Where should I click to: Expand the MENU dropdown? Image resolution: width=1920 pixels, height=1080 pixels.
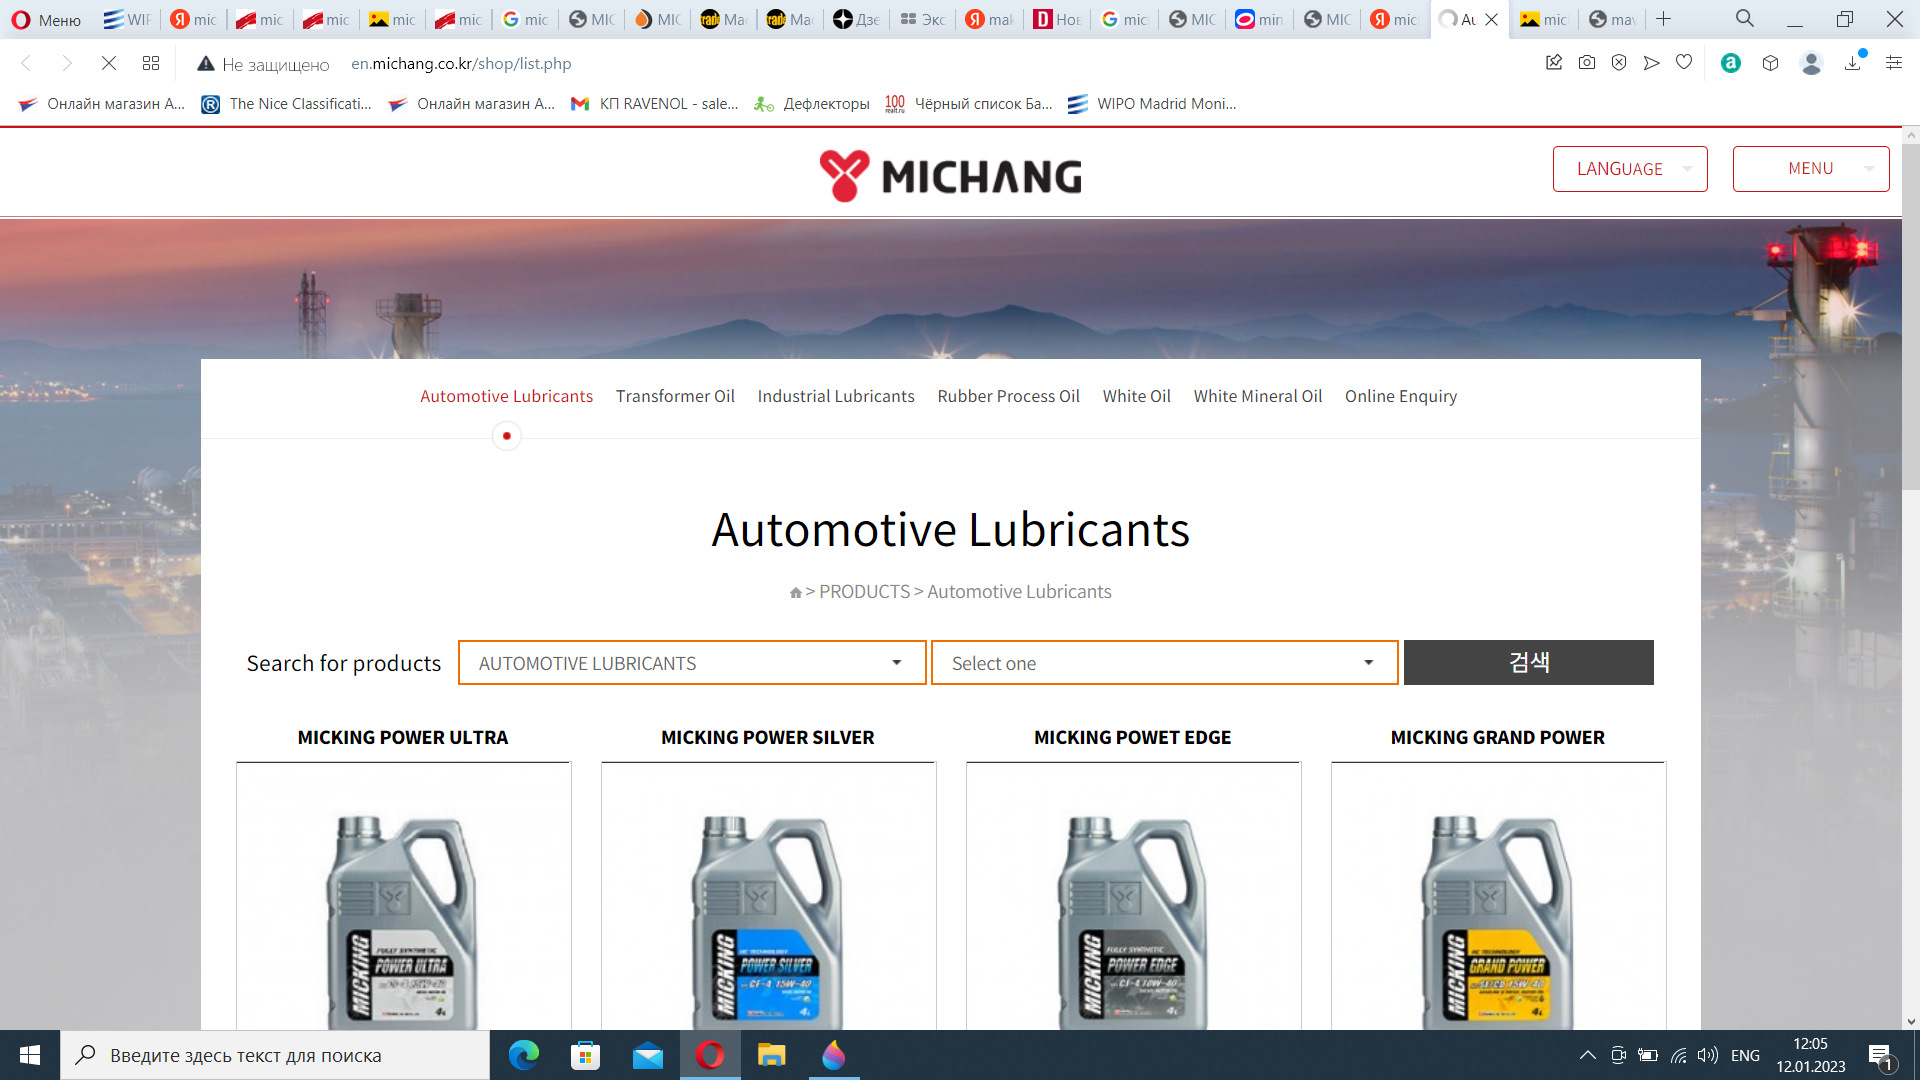[1810, 169]
